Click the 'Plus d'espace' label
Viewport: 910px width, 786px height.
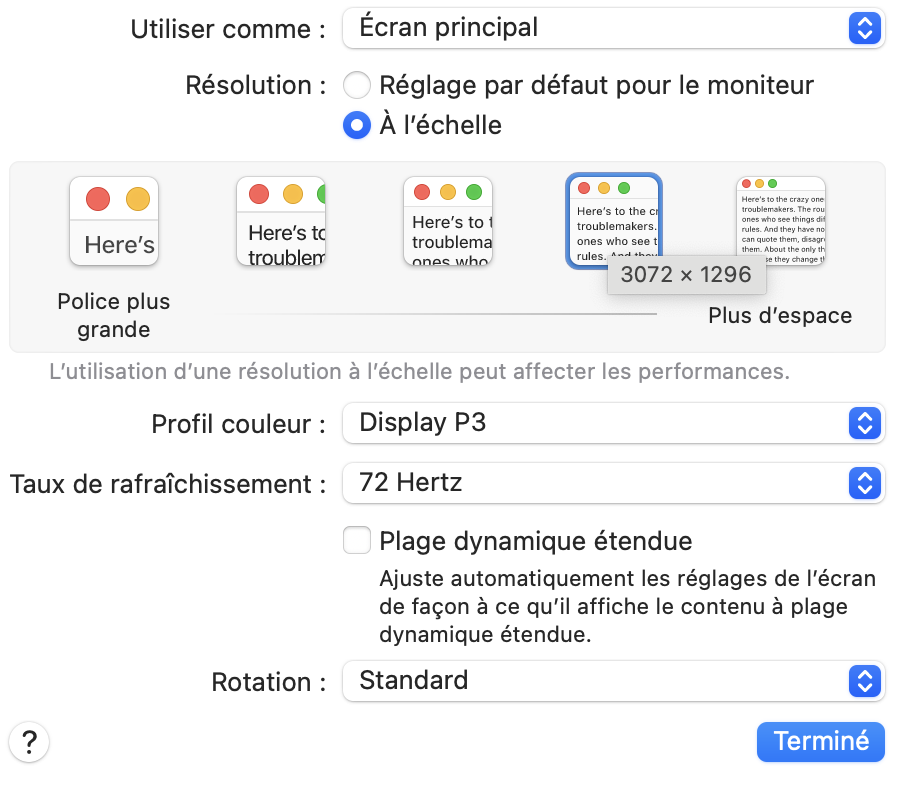pyautogui.click(x=780, y=316)
